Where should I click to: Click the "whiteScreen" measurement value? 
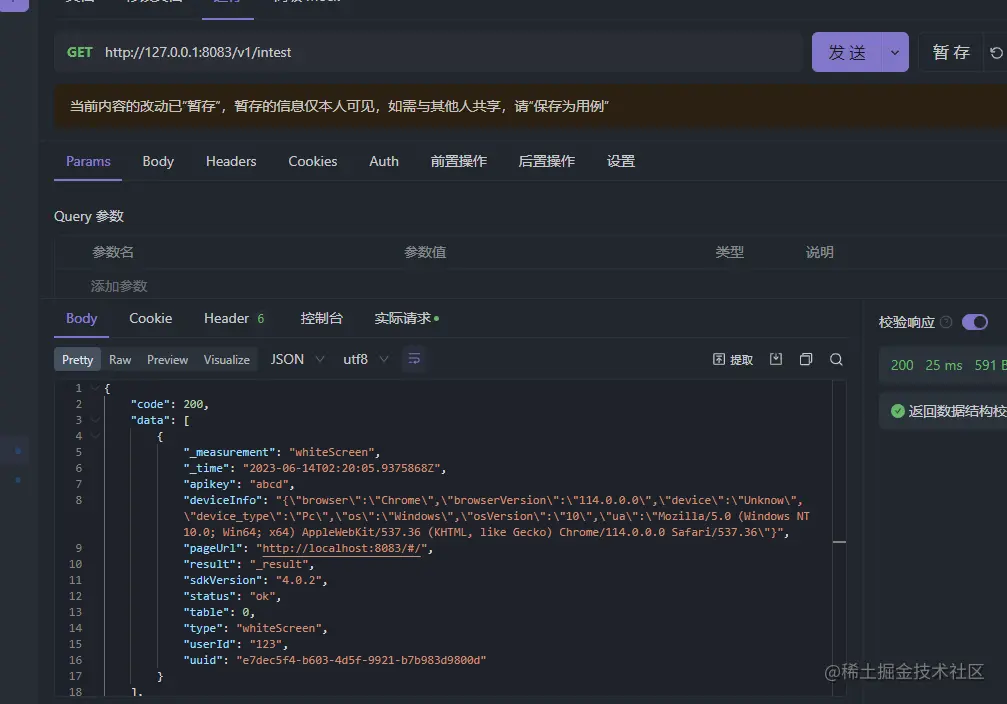coord(331,452)
